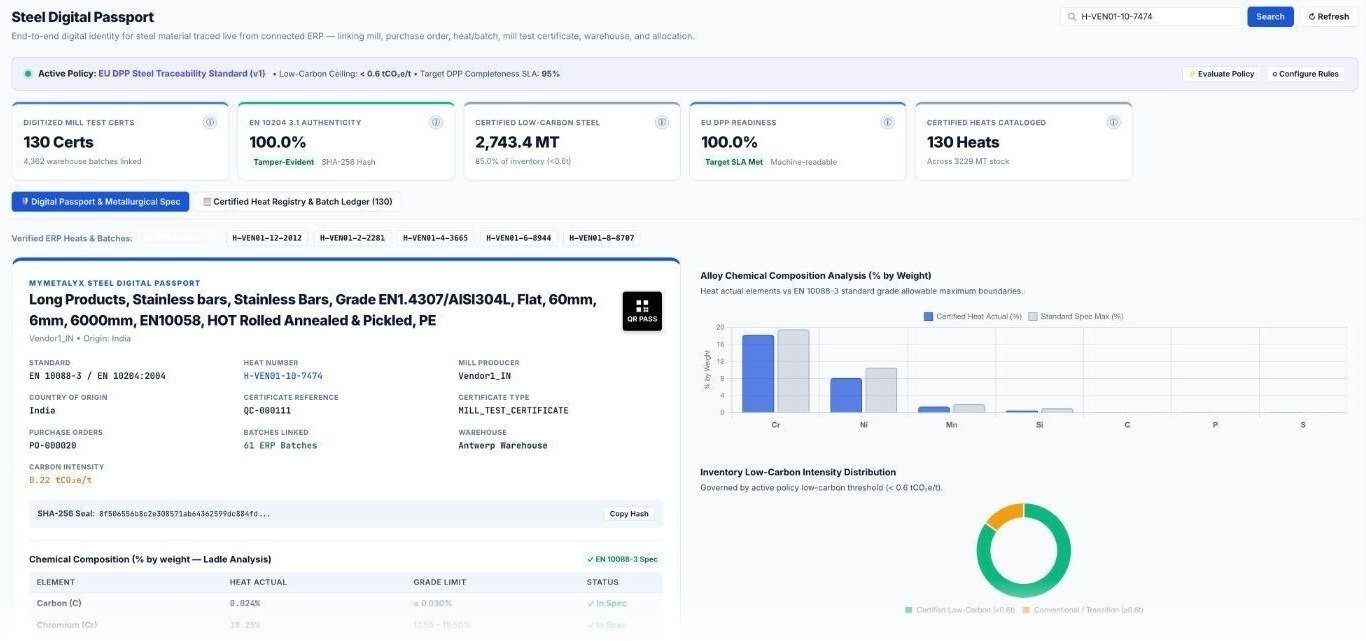This screenshot has width=1366, height=641.
Task: Toggle Certified Low-Carbon donut legend swatch
Action: (908, 609)
